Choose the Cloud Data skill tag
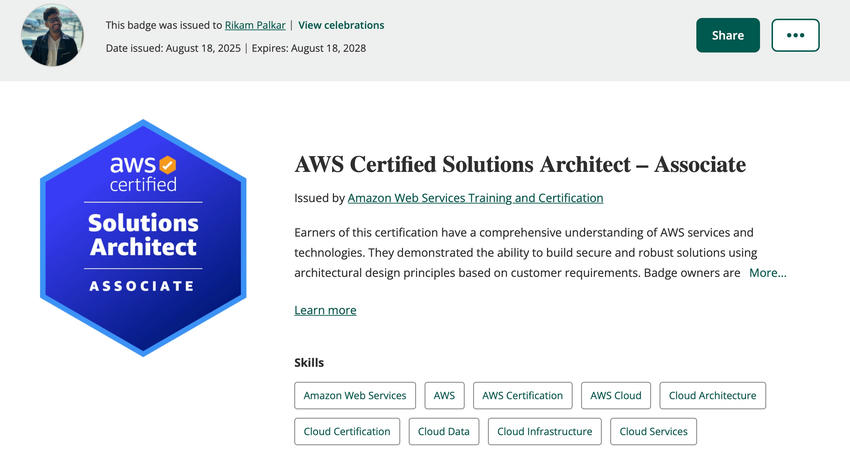Screen dimensions: 850x461 [x=444, y=431]
